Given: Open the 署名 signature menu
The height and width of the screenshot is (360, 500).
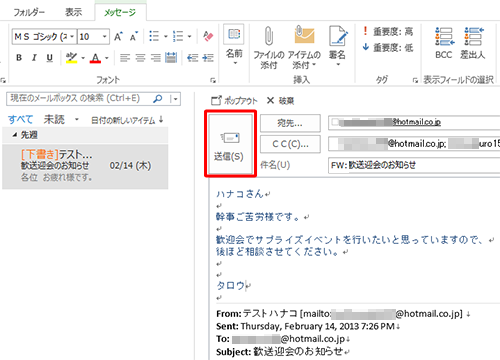Looking at the screenshot, I should coord(337,45).
